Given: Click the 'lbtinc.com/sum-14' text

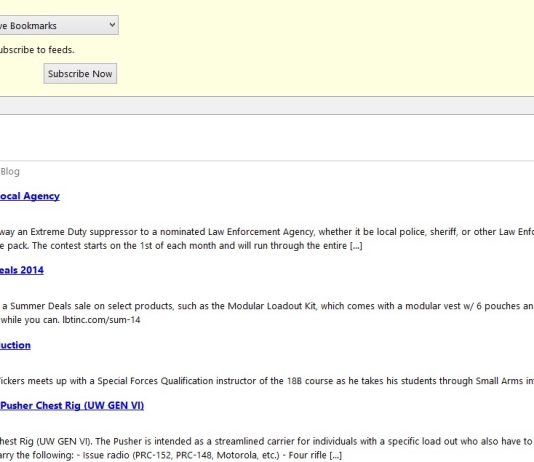Looking at the screenshot, I should tap(101, 320).
